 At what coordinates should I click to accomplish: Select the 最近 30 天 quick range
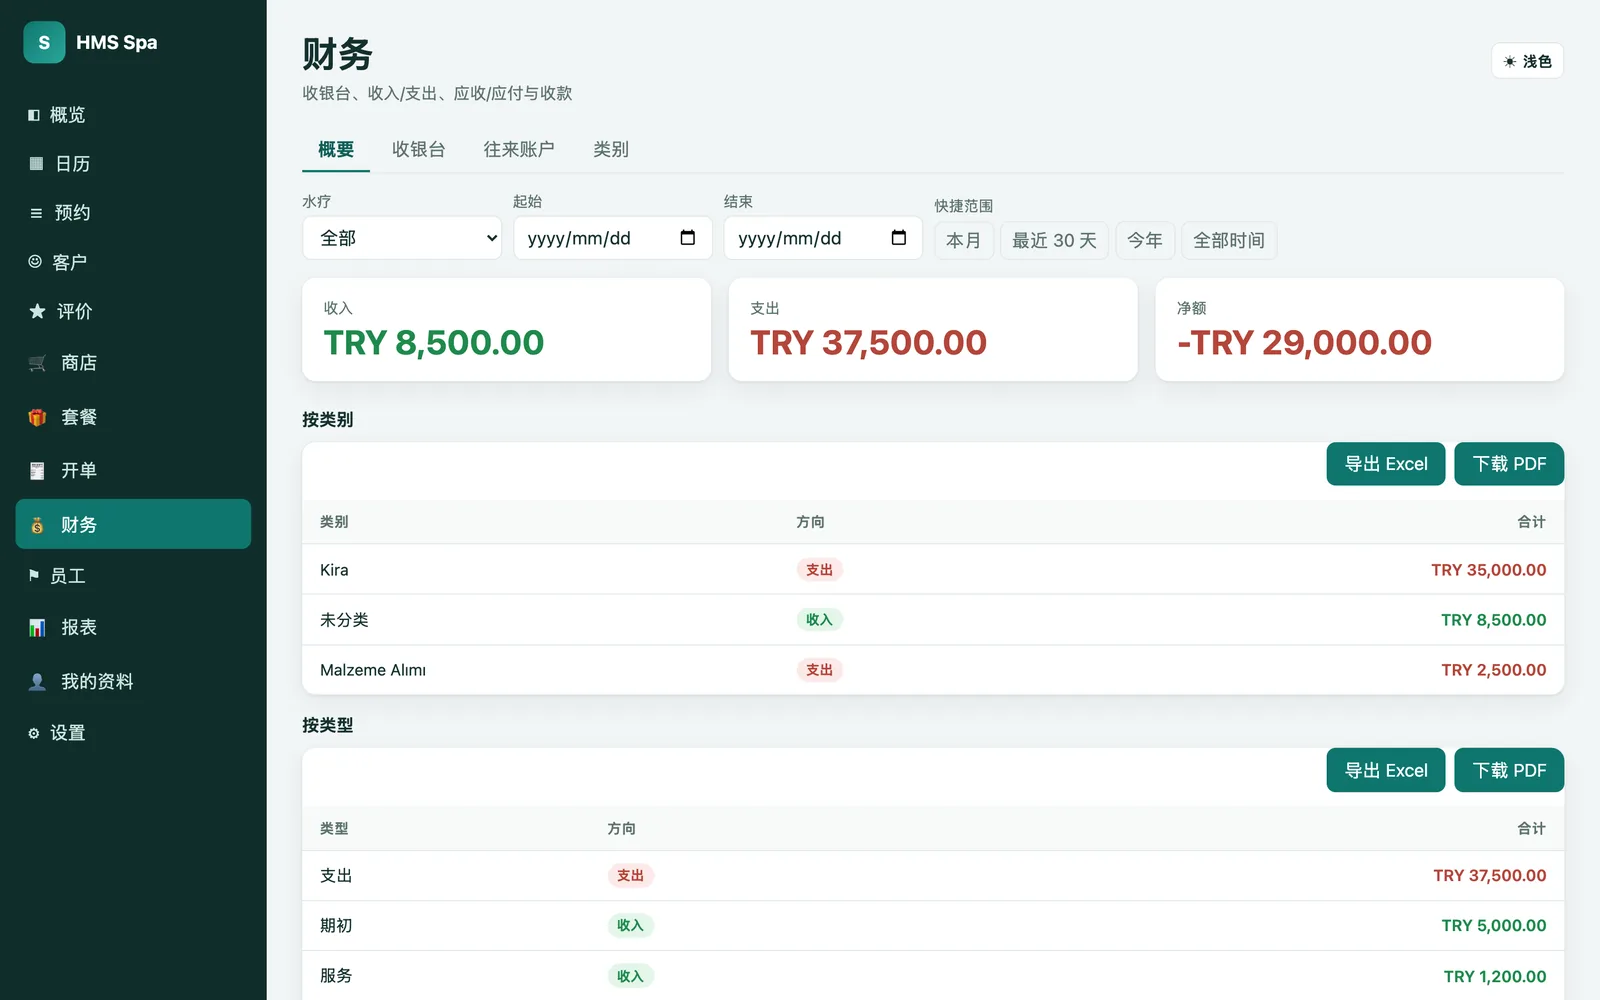(1054, 240)
